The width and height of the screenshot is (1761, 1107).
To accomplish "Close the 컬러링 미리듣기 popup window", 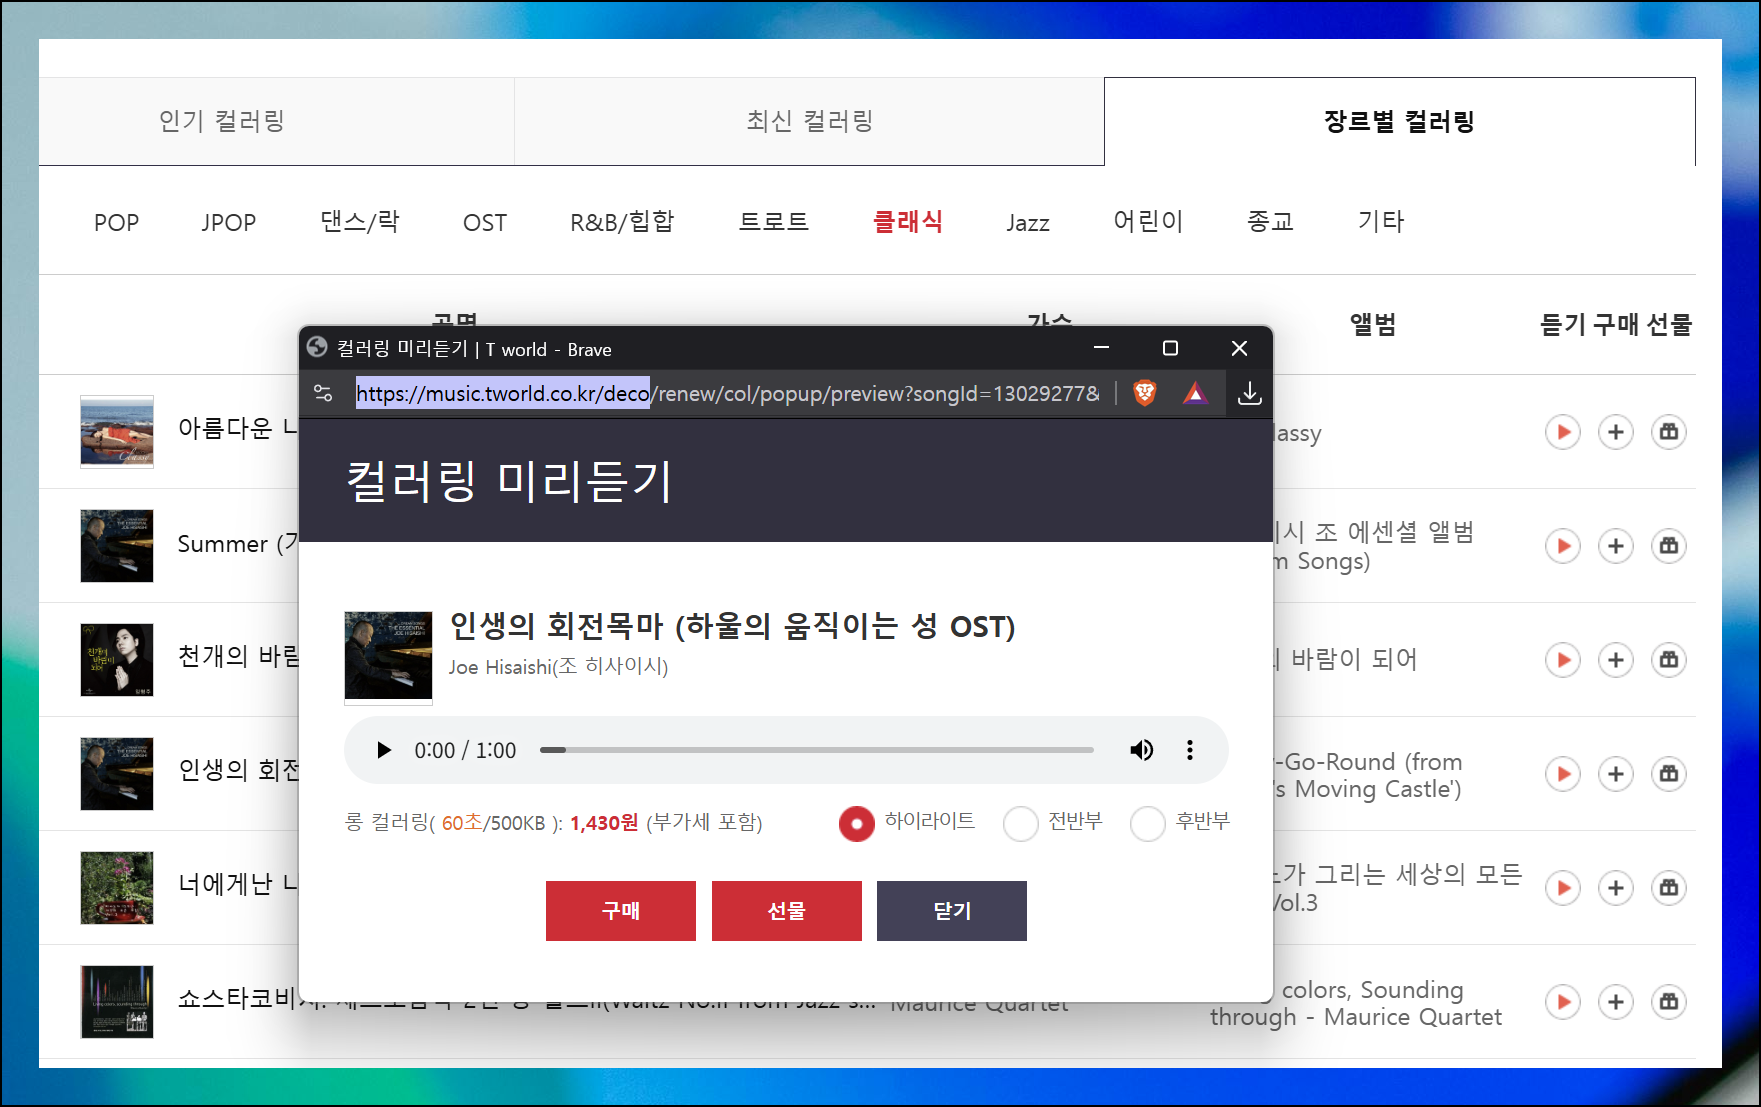I will [x=1239, y=348].
